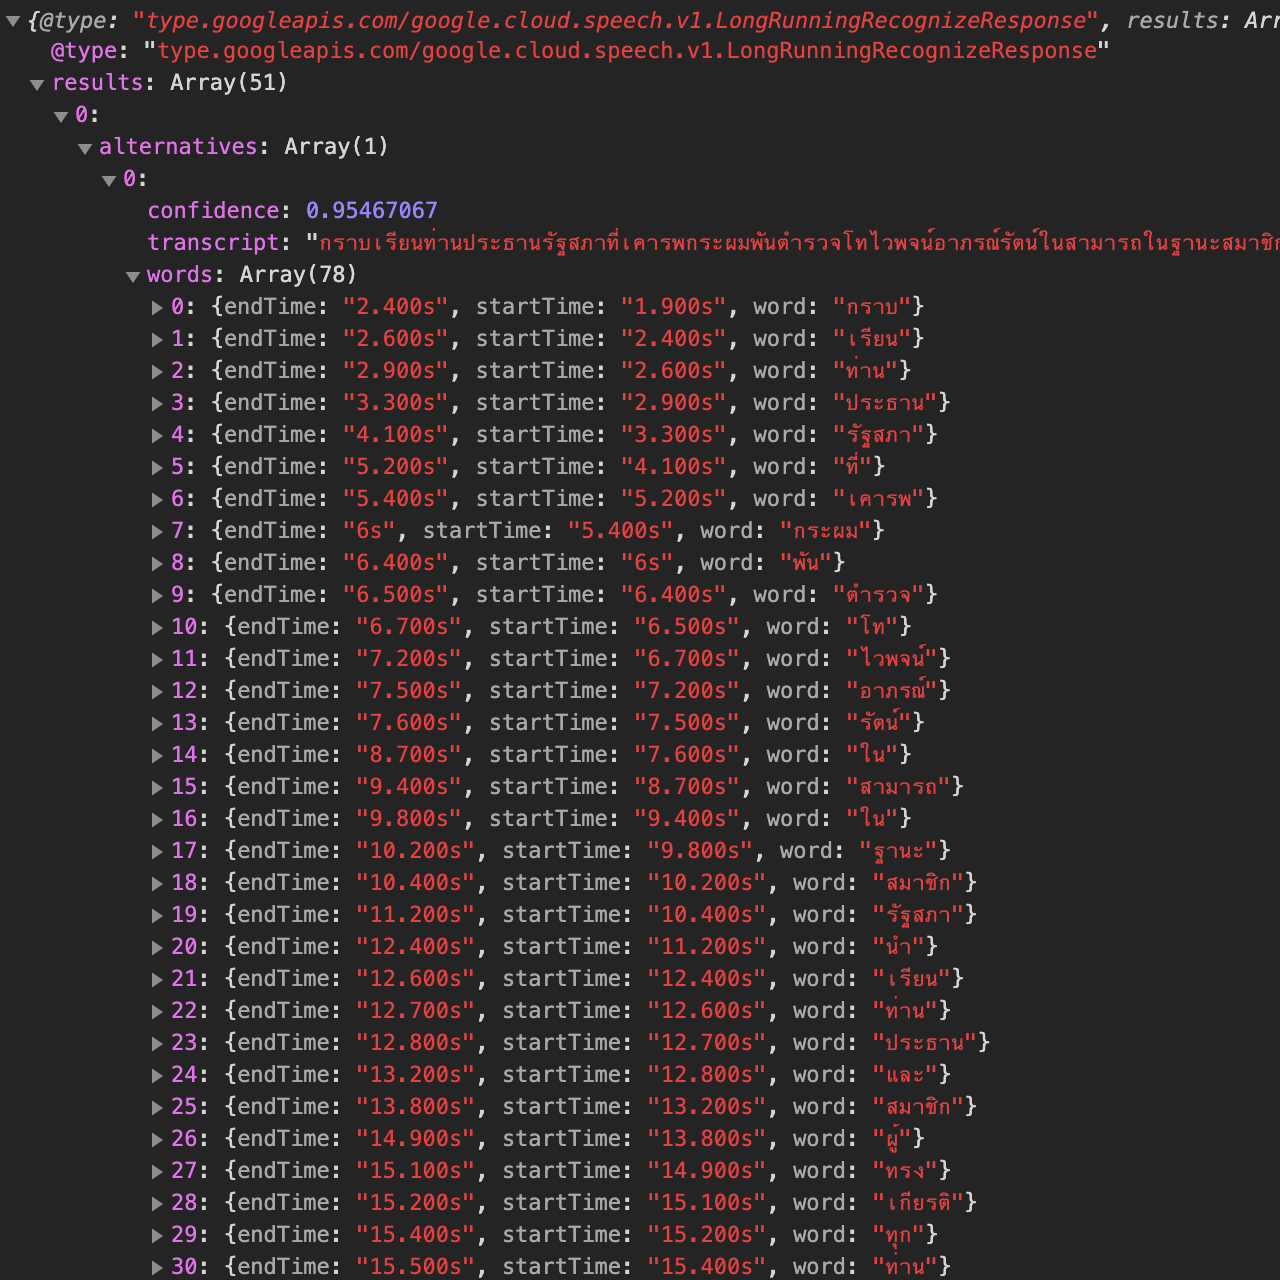Click the confidence value 0.95467067
Image resolution: width=1280 pixels, height=1280 pixels.
[371, 211]
